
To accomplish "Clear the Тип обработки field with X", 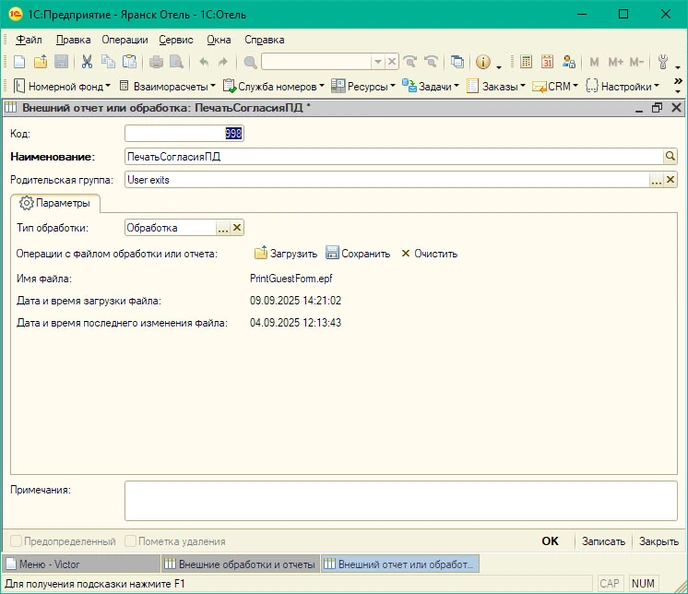I will pyautogui.click(x=237, y=228).
